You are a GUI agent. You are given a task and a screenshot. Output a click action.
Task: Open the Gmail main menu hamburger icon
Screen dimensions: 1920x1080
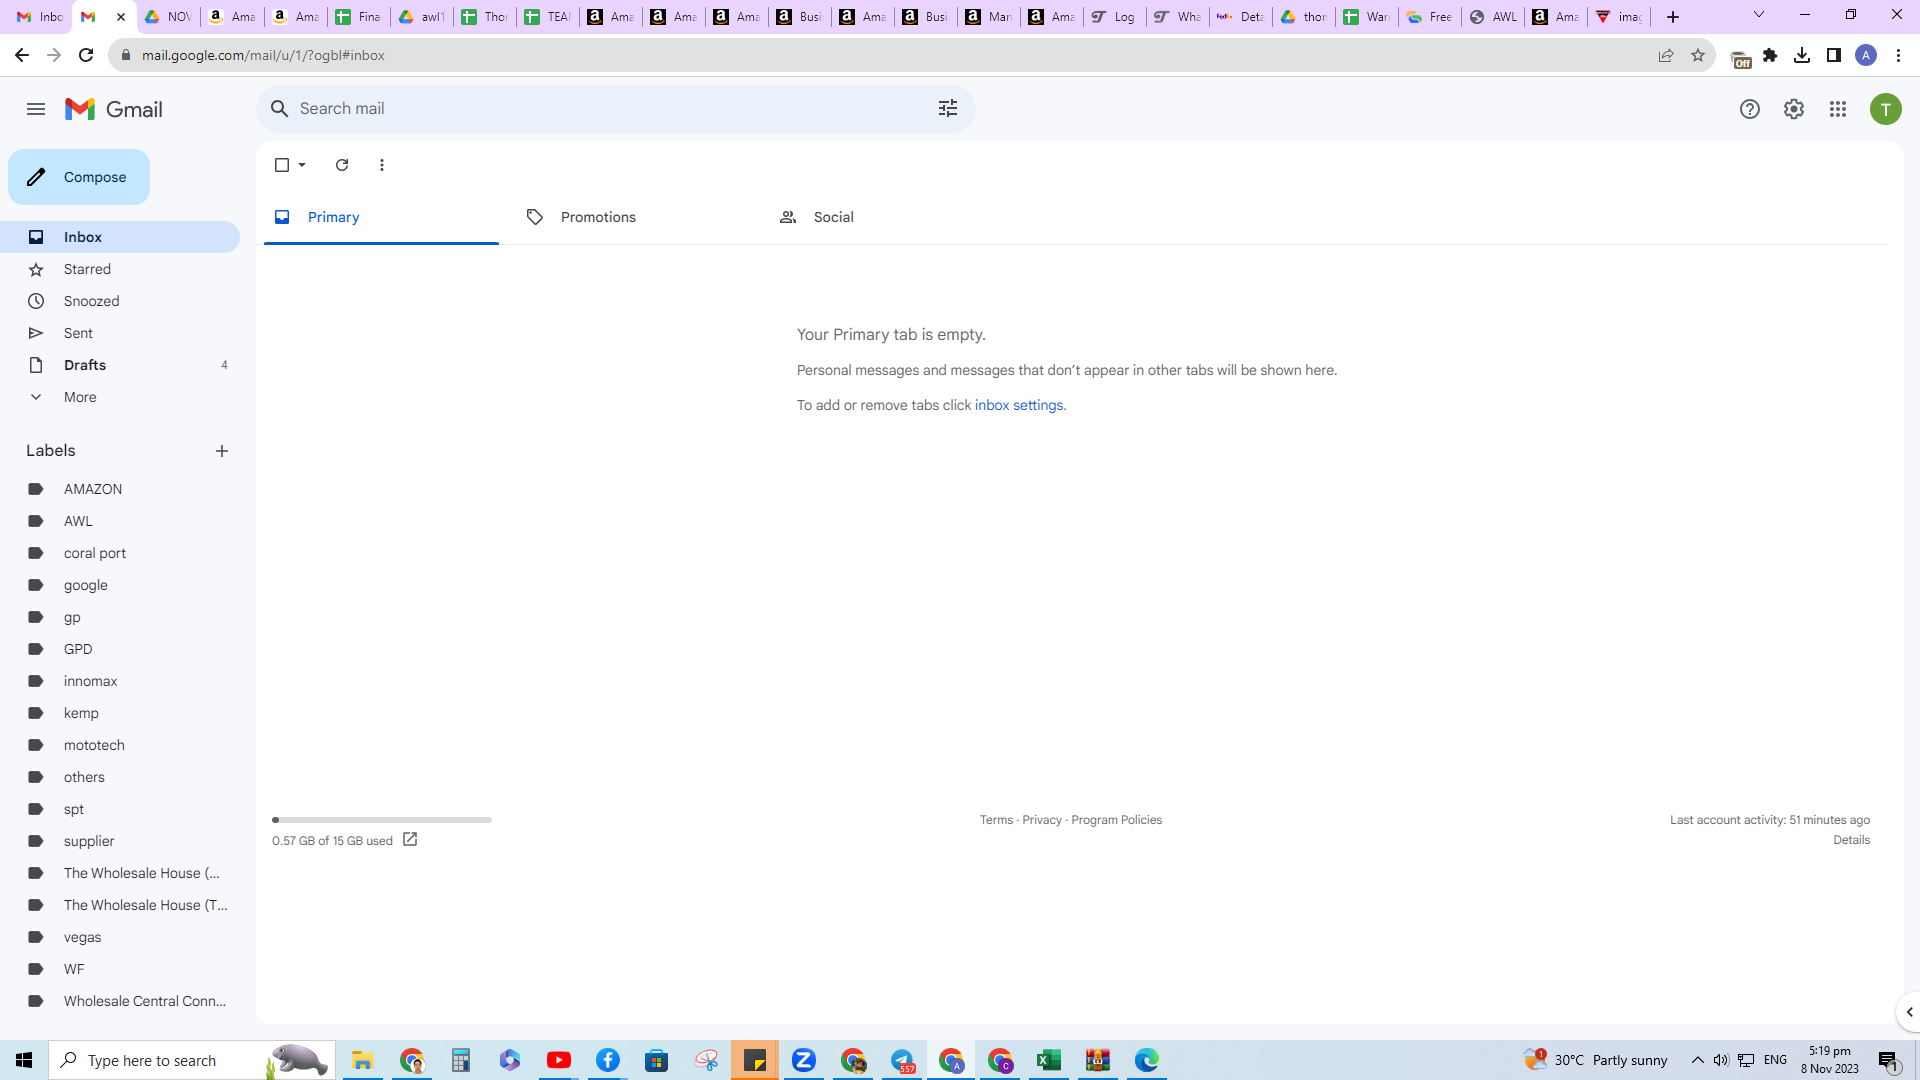pos(36,109)
